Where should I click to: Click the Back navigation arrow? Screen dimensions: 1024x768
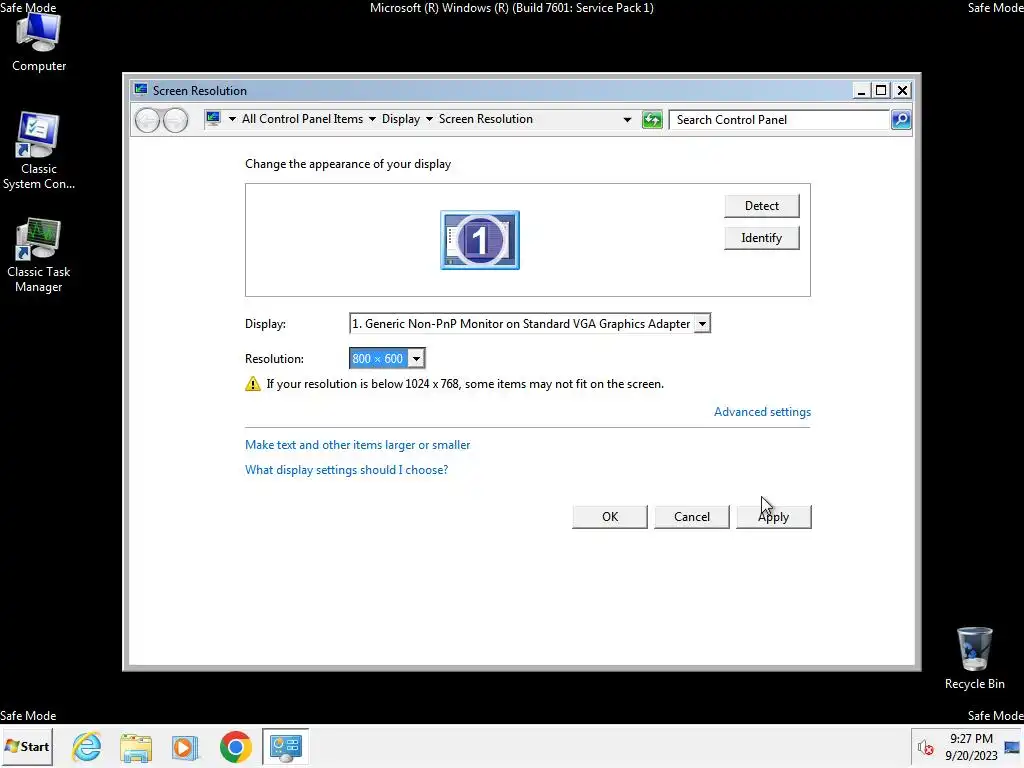pyautogui.click(x=148, y=120)
